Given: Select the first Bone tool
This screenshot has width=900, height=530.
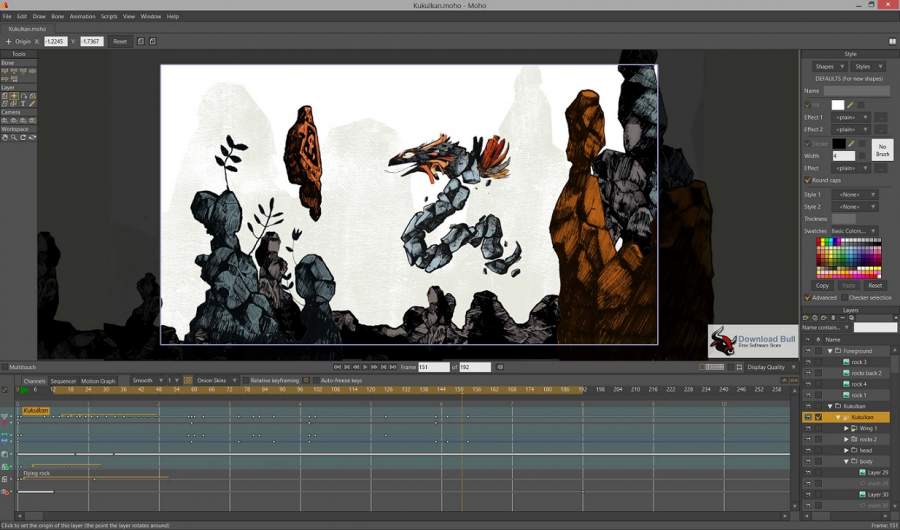Looking at the screenshot, I should click(x=5, y=71).
